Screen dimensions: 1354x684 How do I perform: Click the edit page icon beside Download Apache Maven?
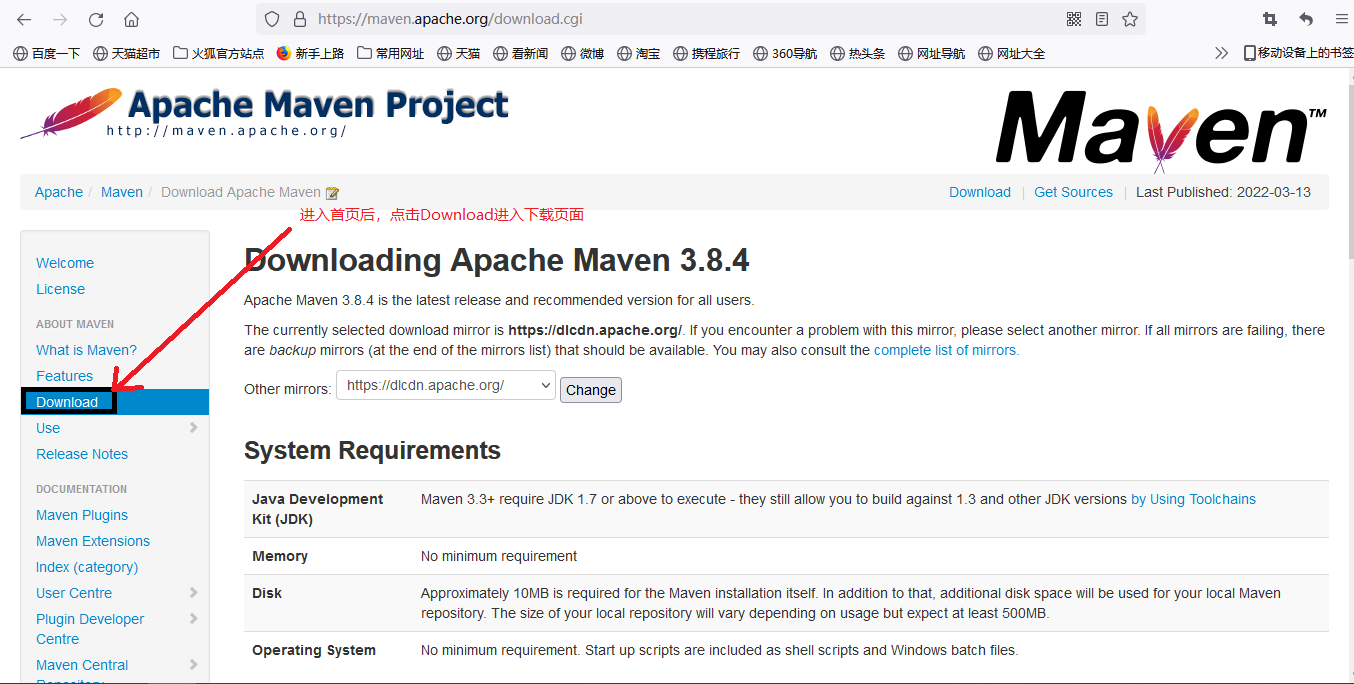[333, 193]
